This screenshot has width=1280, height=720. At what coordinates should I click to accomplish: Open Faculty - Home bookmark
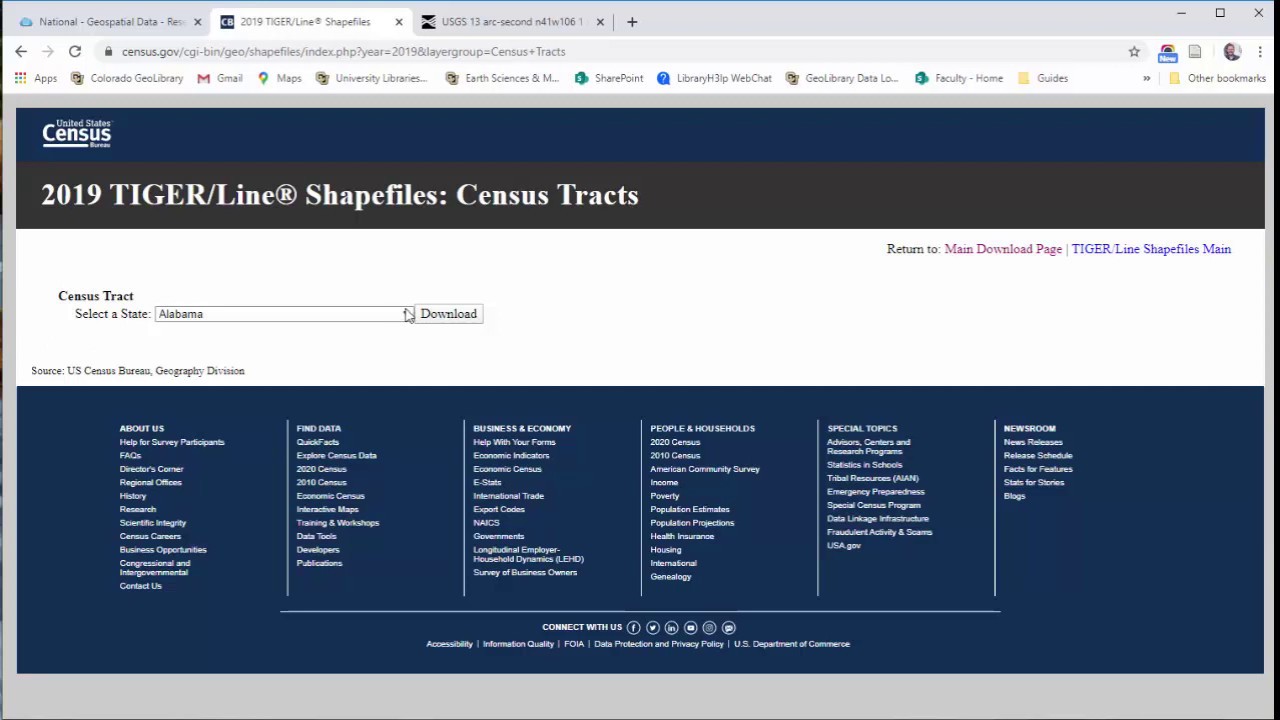(x=959, y=78)
